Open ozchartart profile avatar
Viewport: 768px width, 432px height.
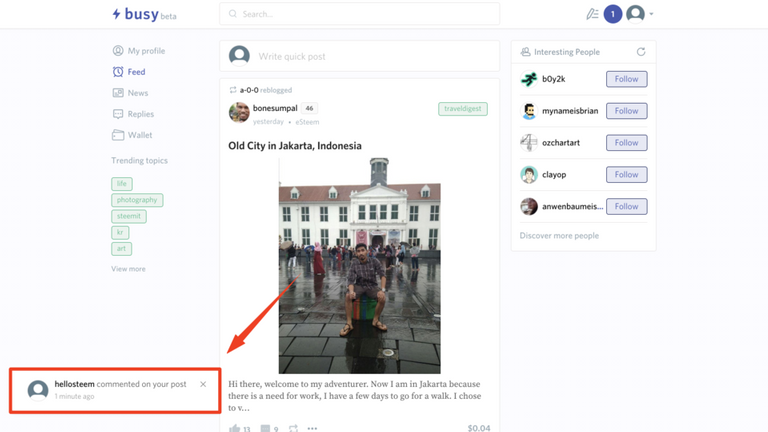tap(529, 143)
